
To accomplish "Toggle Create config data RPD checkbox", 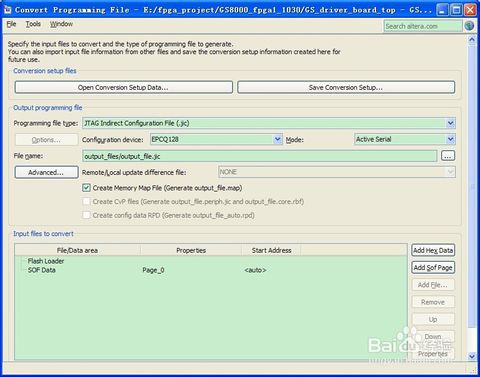I will click(86, 215).
